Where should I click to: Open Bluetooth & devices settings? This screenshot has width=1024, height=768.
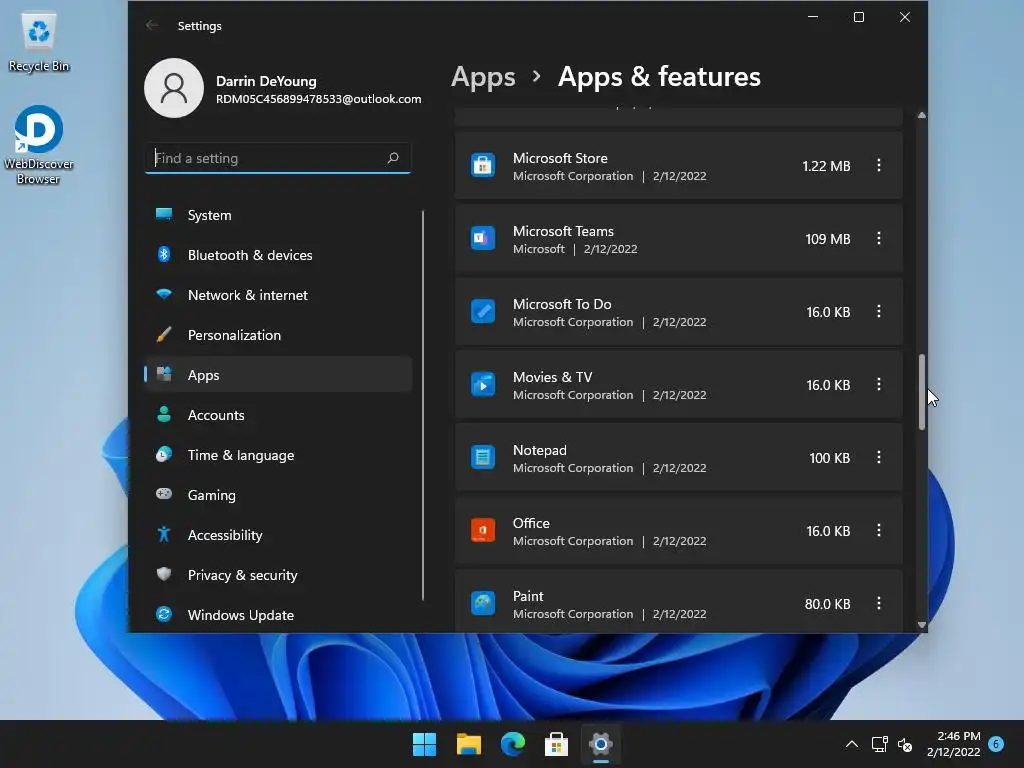click(x=278, y=255)
